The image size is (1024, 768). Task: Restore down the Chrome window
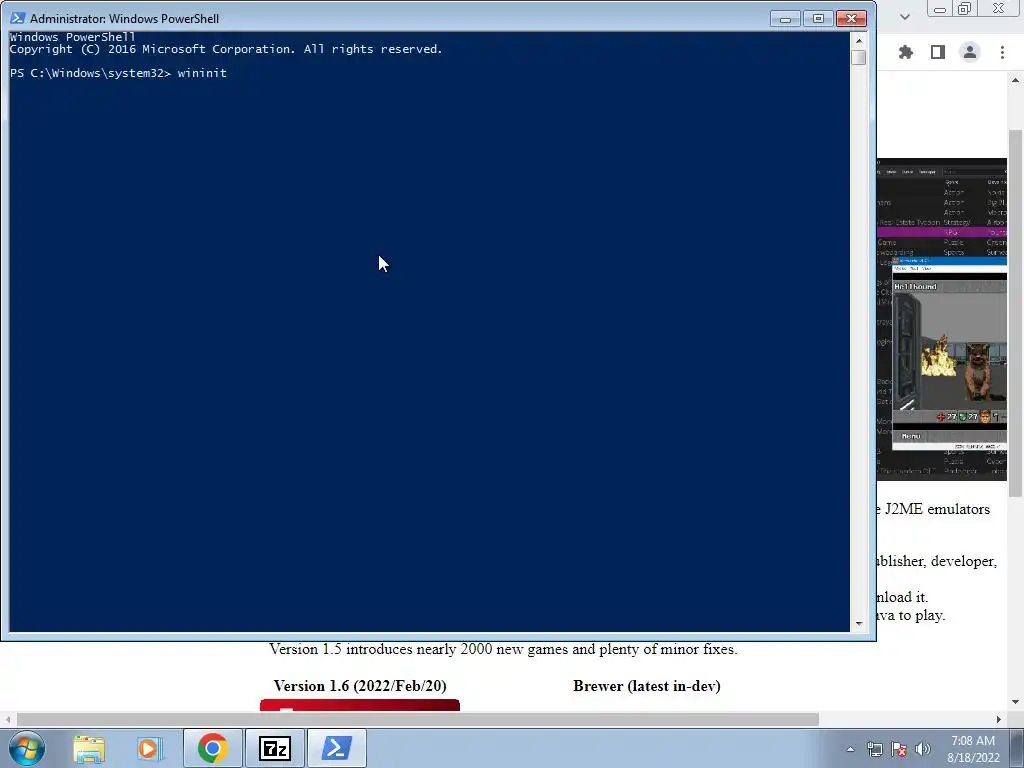(965, 9)
